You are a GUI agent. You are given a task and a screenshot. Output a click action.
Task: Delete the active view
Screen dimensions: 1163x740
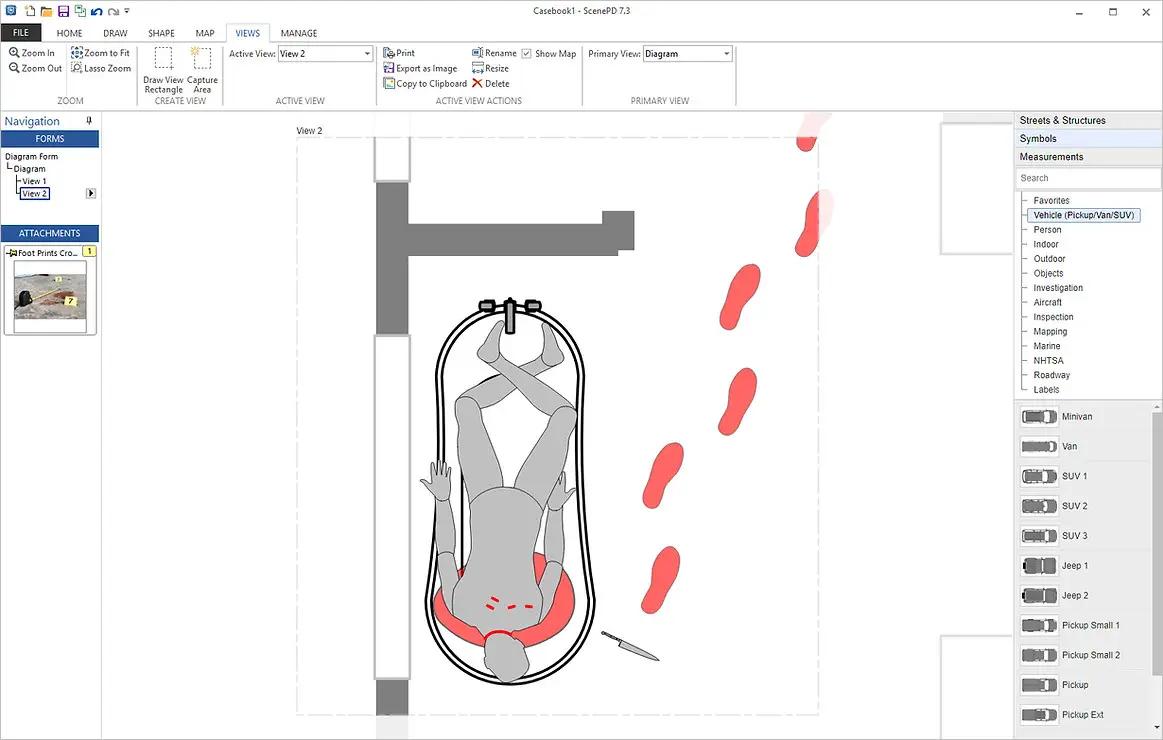(490, 84)
